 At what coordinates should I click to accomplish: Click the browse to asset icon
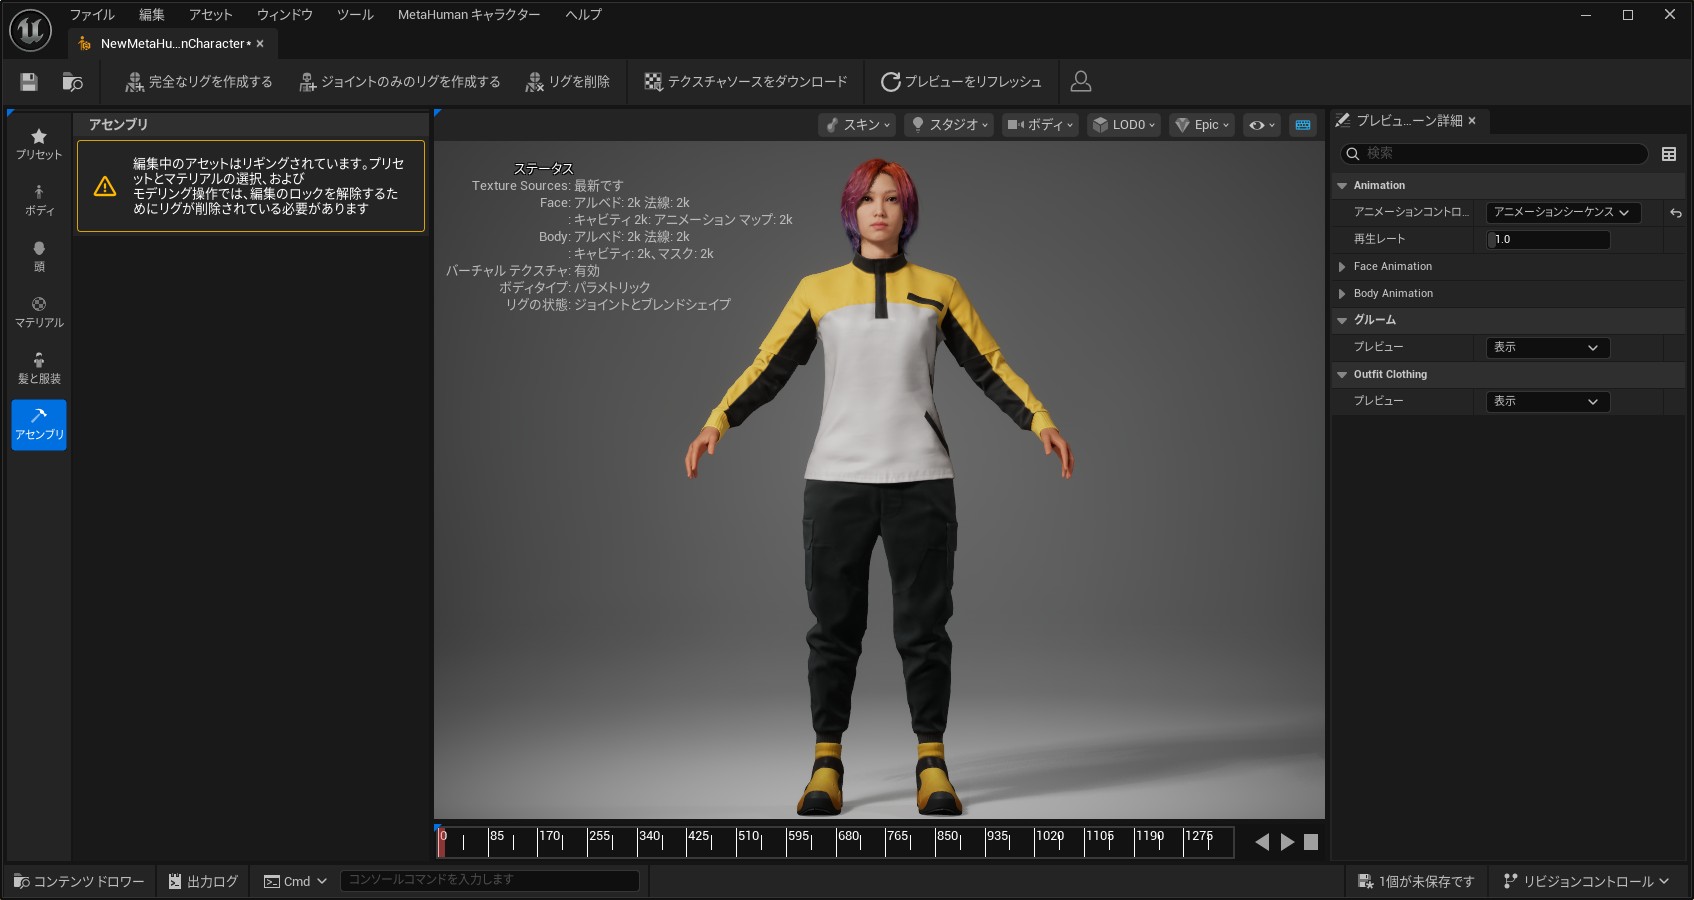72,82
